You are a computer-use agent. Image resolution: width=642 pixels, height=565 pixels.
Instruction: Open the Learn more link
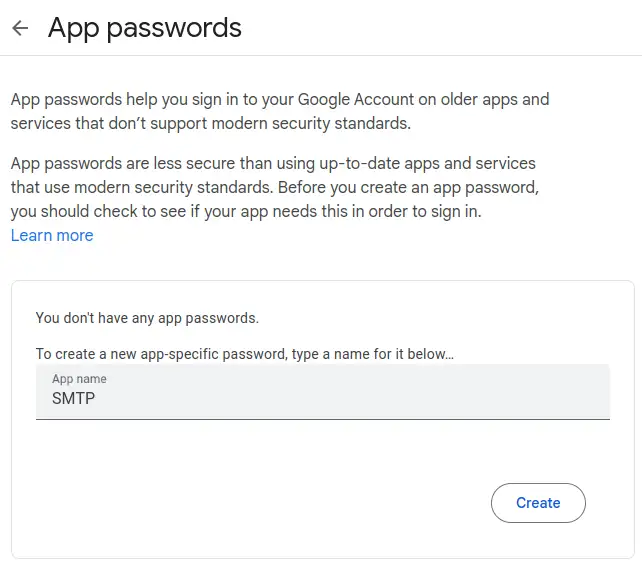coord(52,235)
